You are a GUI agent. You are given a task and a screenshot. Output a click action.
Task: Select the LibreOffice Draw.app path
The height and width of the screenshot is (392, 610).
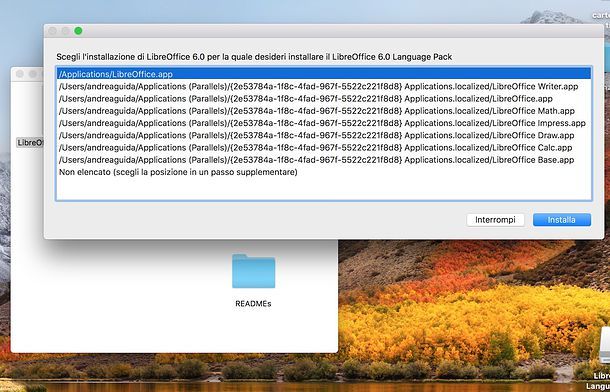(324, 135)
